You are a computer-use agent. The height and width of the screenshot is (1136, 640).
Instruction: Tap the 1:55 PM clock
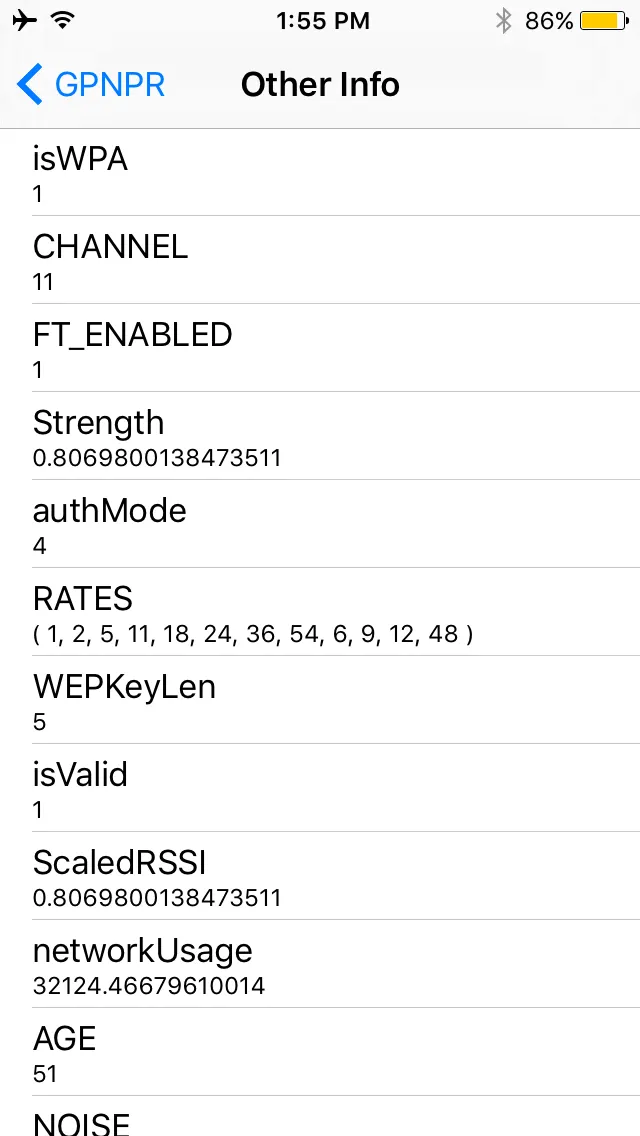(x=323, y=21)
